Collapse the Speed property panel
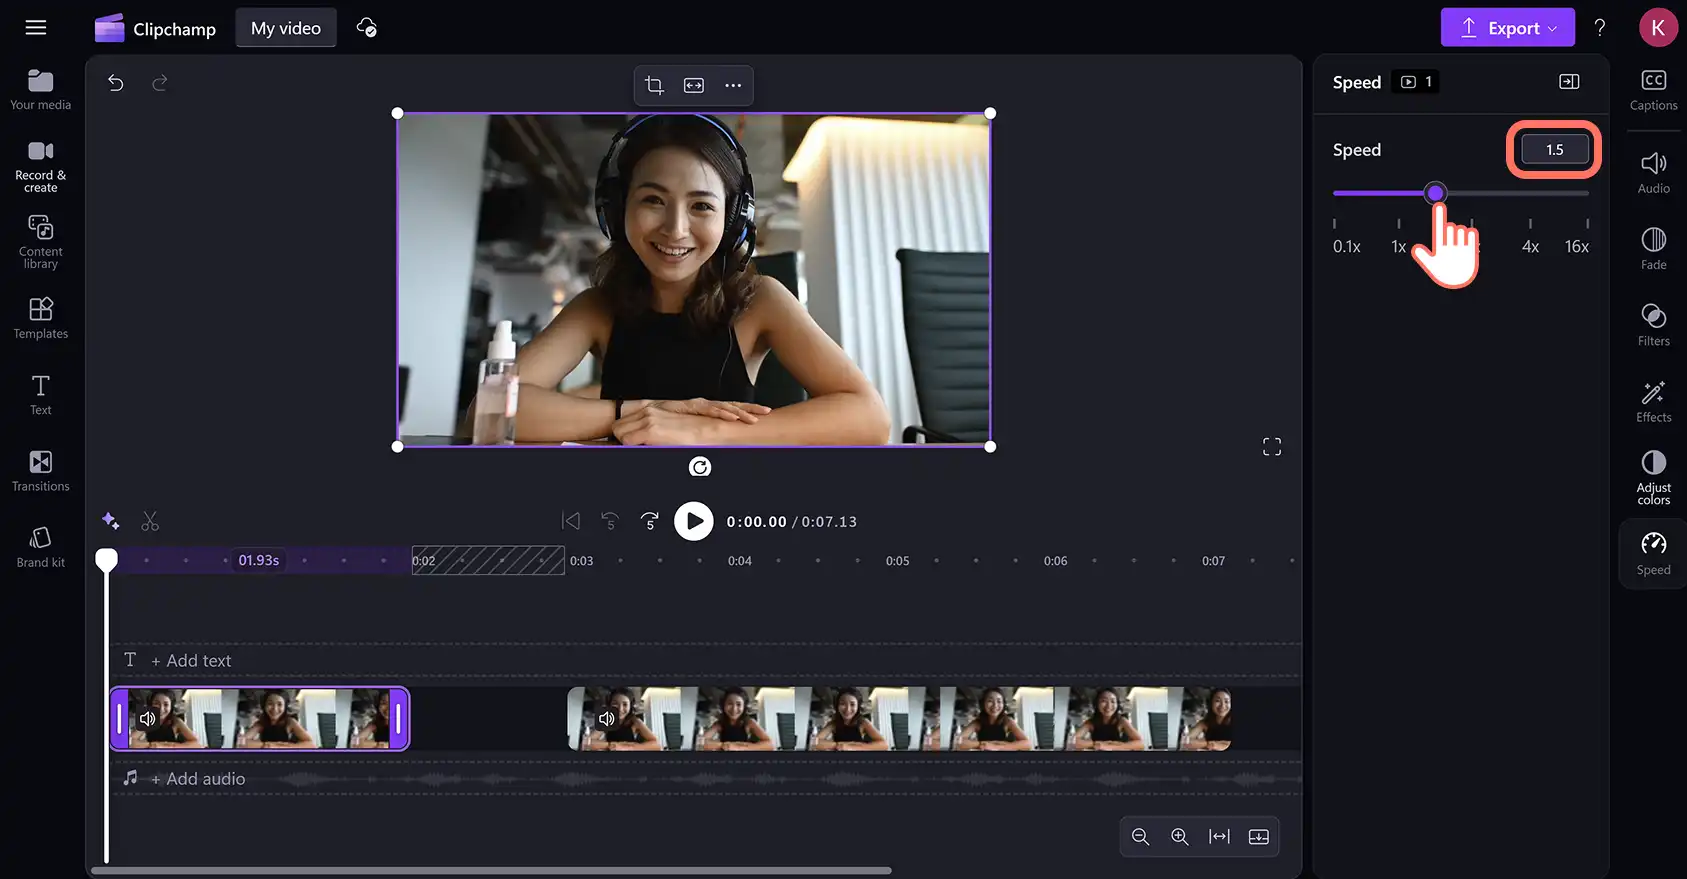 1569,82
